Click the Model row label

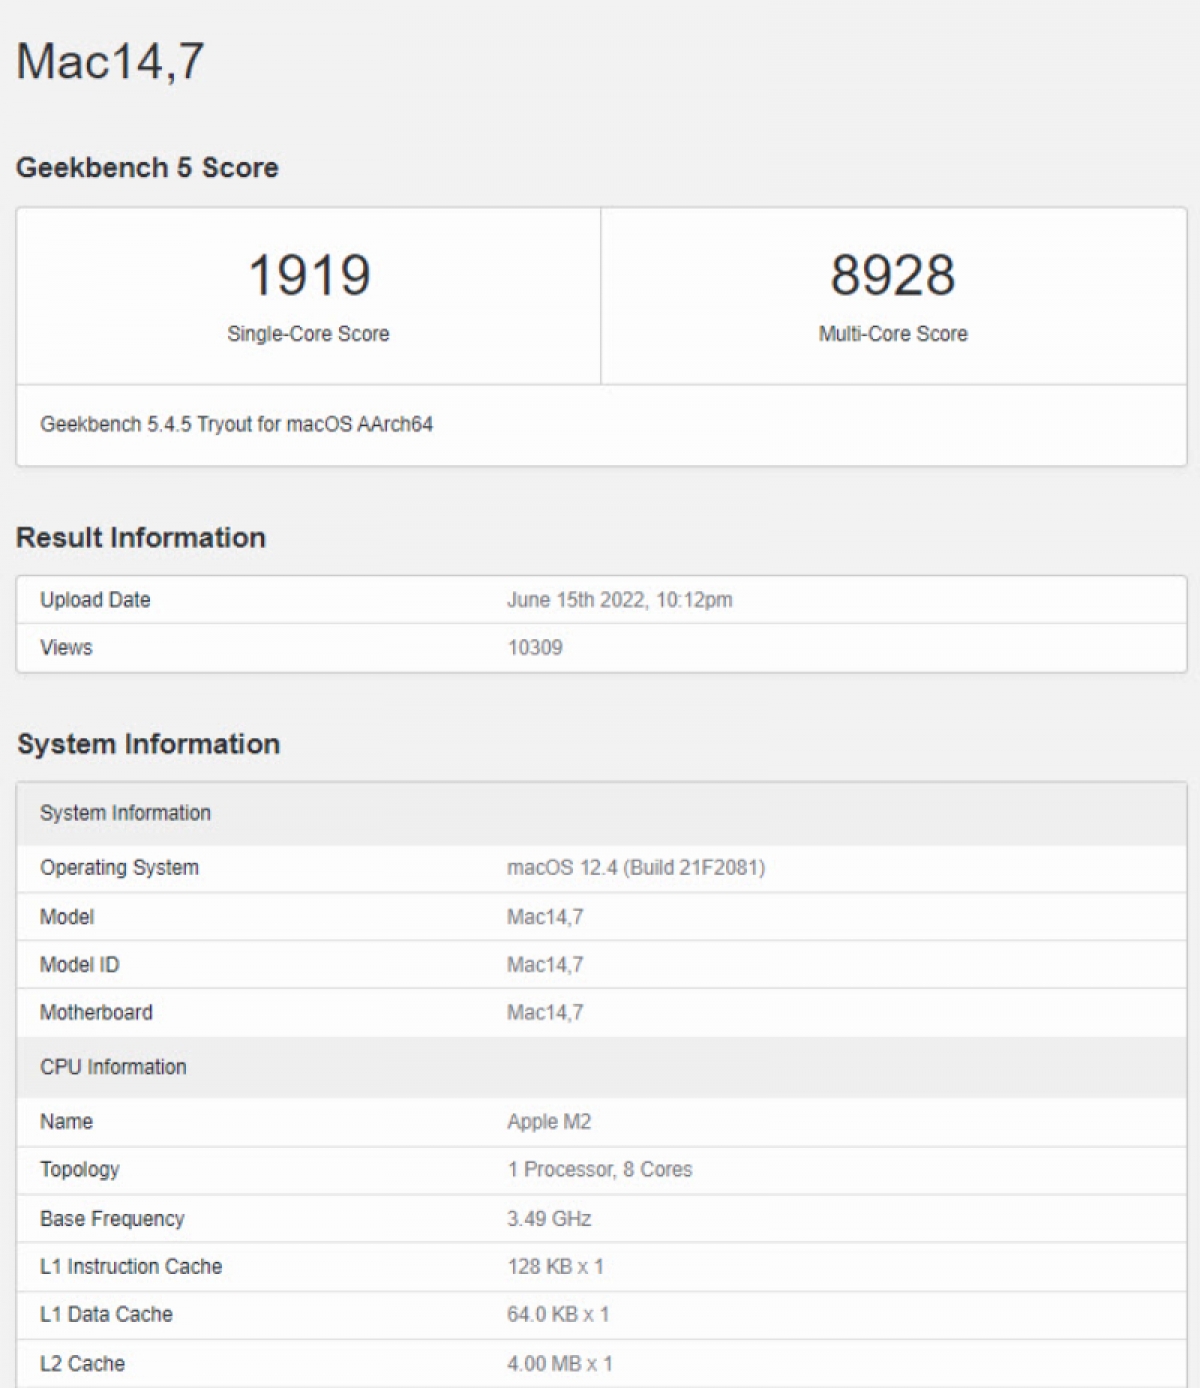click(x=67, y=917)
